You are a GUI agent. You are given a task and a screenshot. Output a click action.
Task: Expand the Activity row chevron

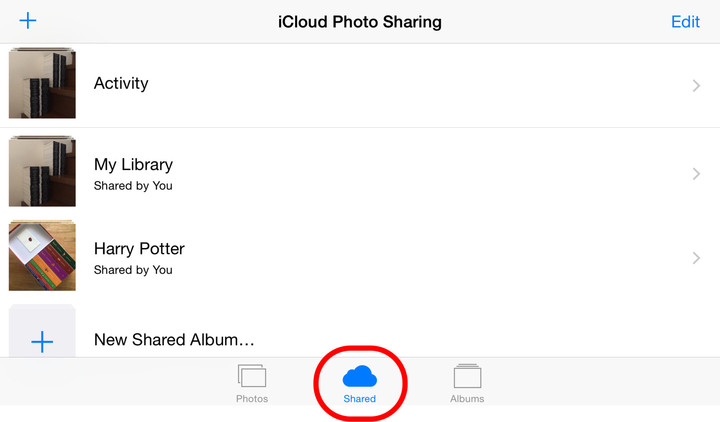point(696,85)
